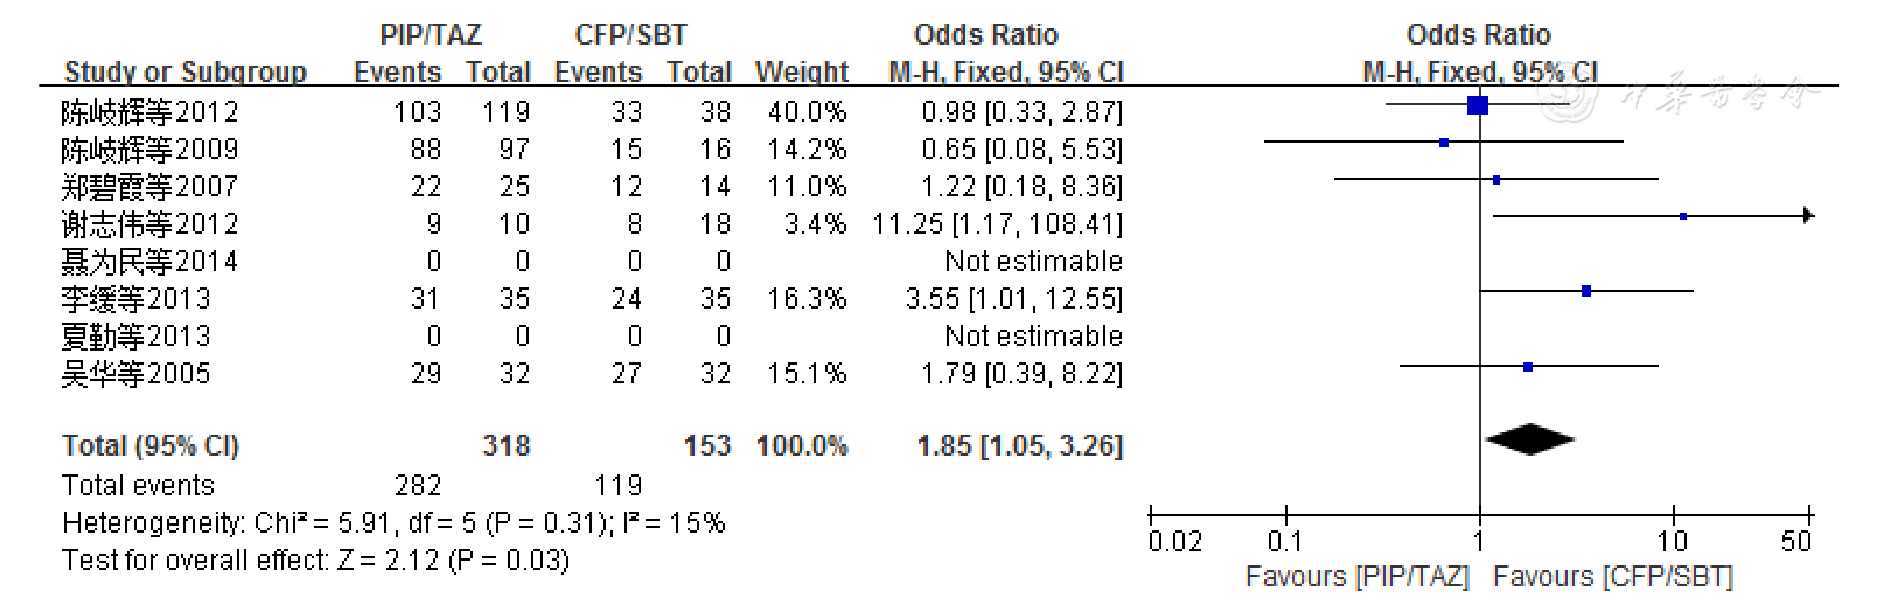The image size is (1878, 611).
Task: Click the large blue square for 陈岐辉等2012
Action: point(1477,105)
